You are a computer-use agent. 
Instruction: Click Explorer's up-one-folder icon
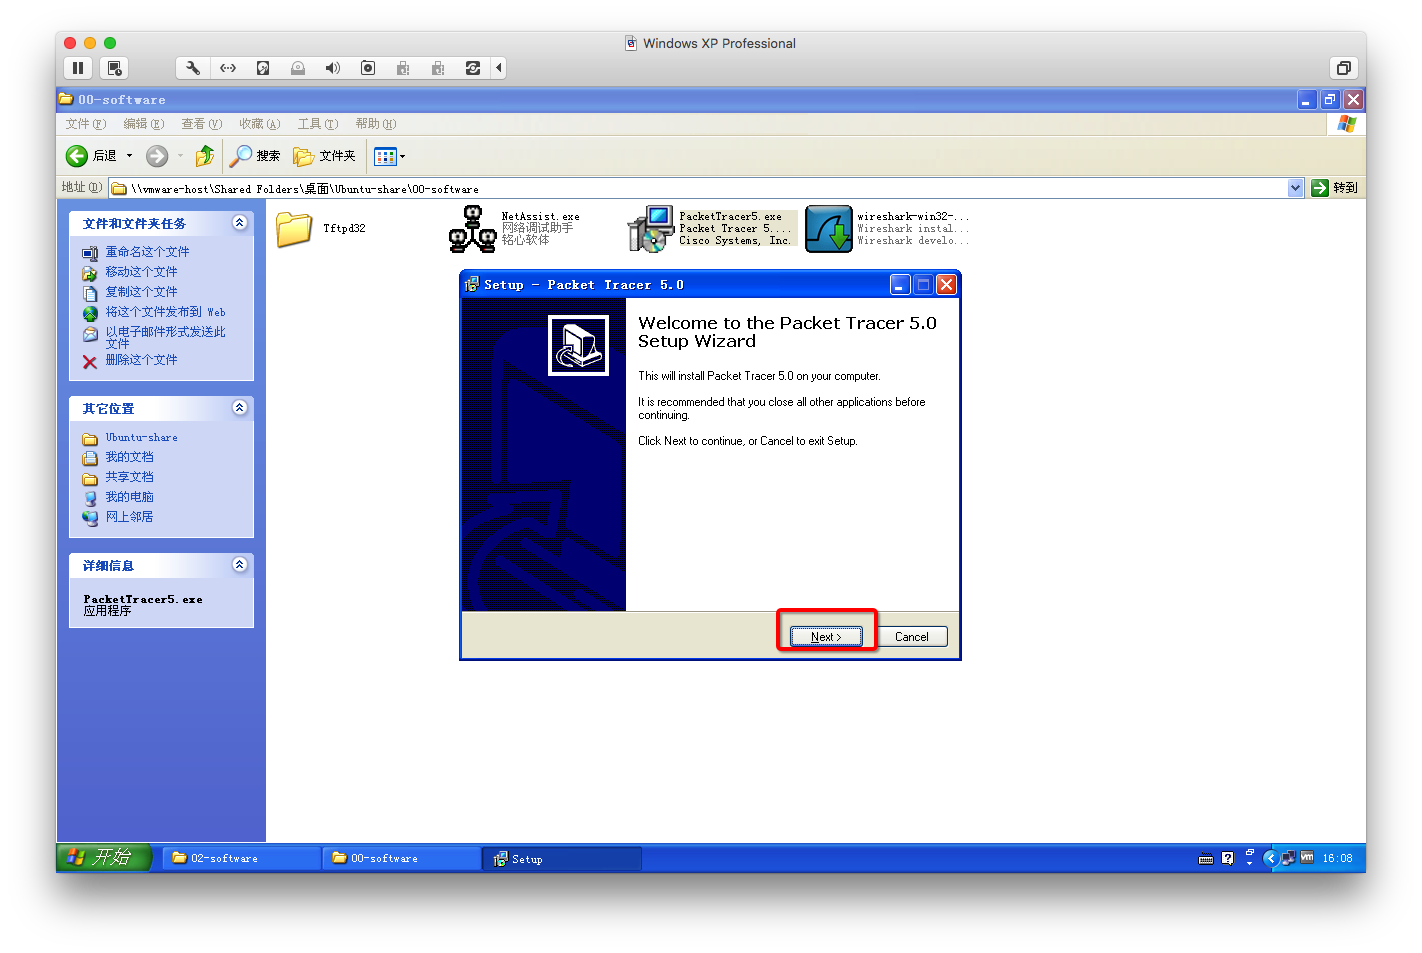tap(205, 156)
